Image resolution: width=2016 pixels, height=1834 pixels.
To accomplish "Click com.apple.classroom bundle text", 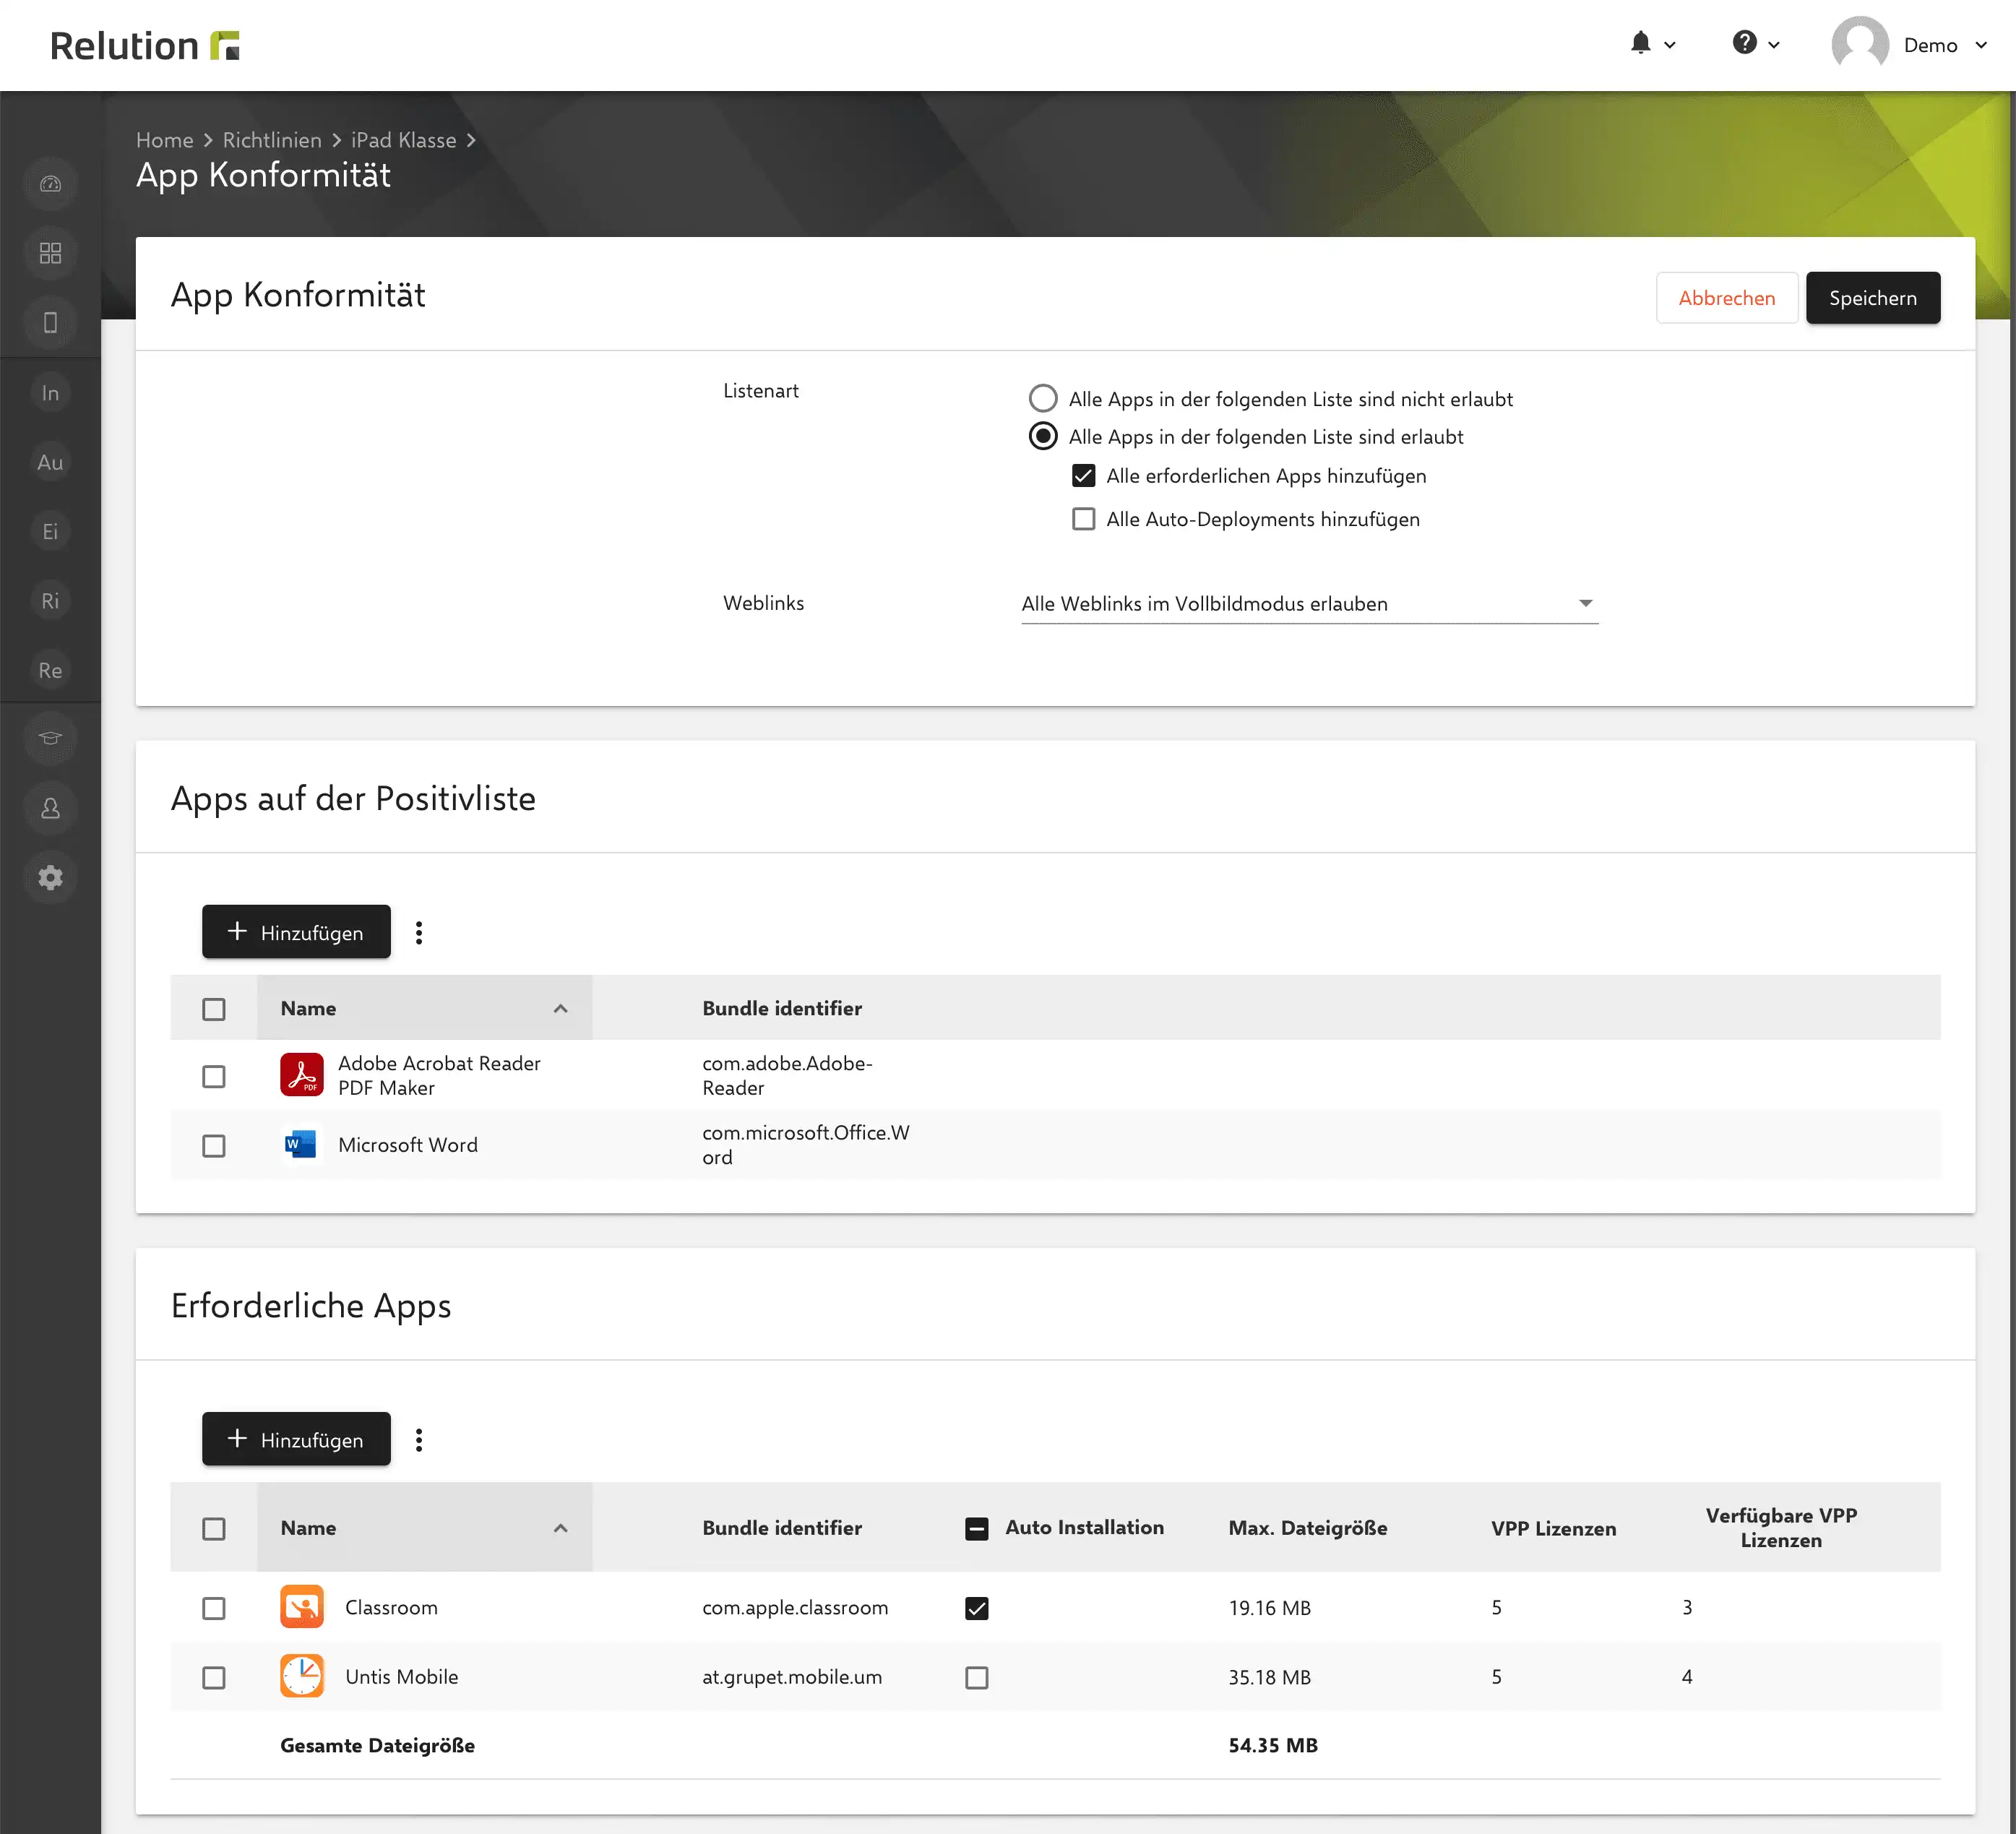I will pos(795,1607).
